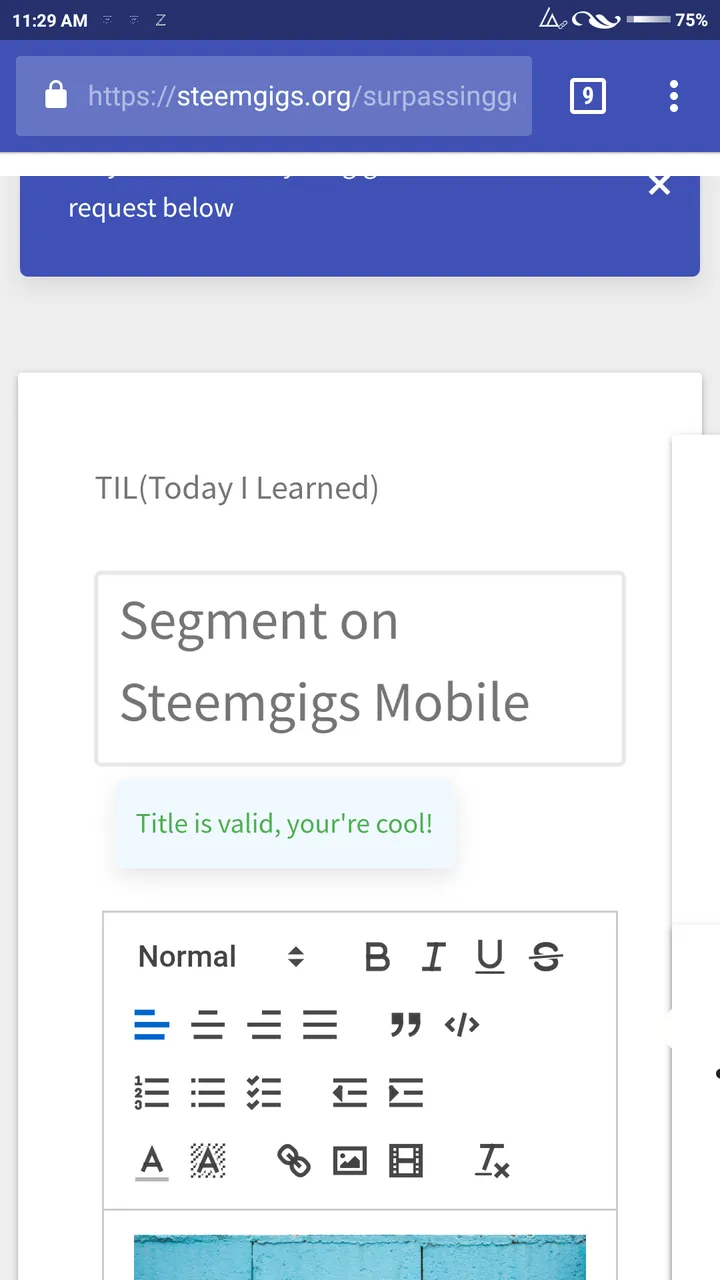
Task: Toggle strikethrough text formatting
Action: [546, 957]
